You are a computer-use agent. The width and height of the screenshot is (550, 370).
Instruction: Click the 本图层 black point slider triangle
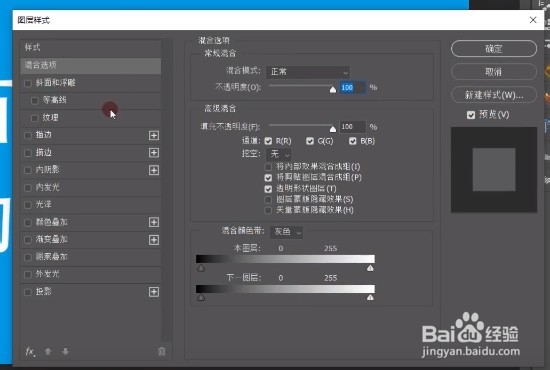pos(201,268)
